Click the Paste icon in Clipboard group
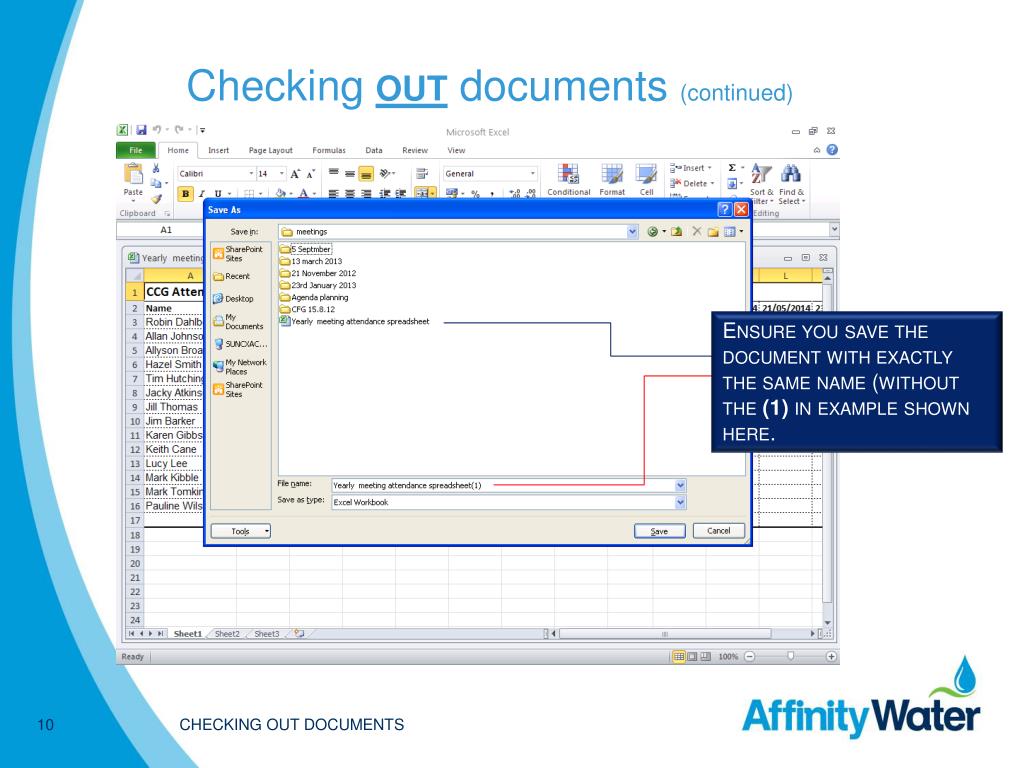 [133, 174]
